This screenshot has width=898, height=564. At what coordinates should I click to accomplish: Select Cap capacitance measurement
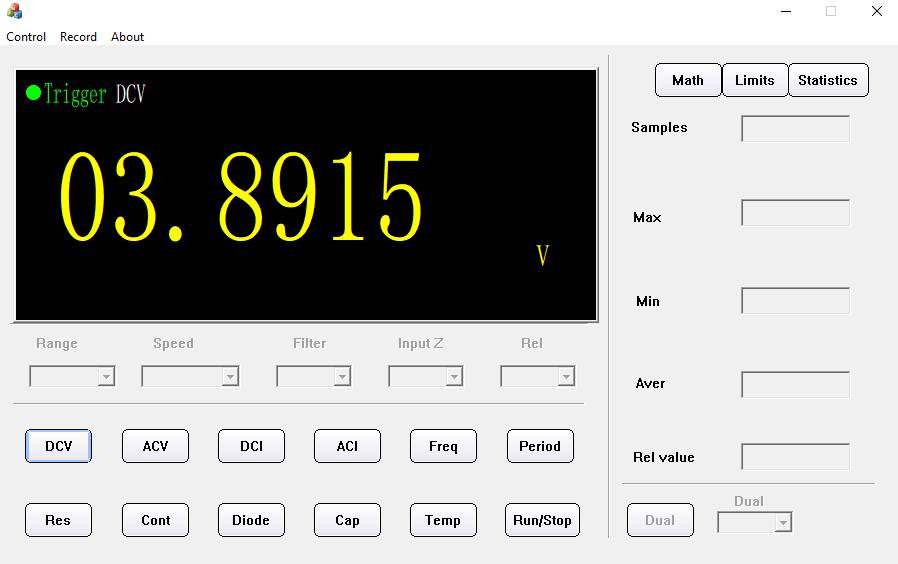347,520
